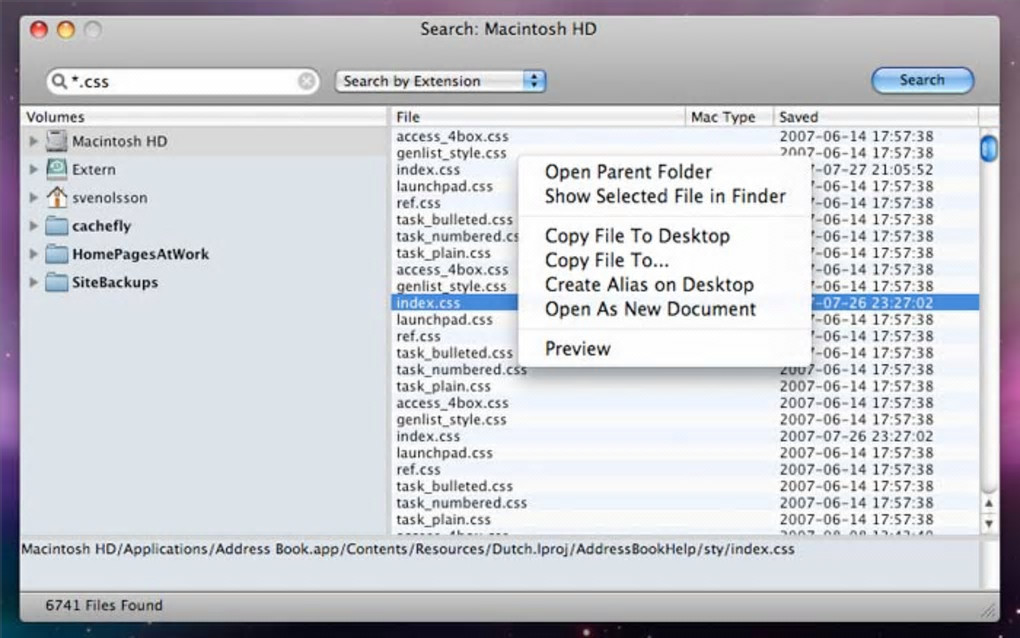Choose Show Selected File in Finder
Screen dimensions: 1020x638
(x=665, y=196)
